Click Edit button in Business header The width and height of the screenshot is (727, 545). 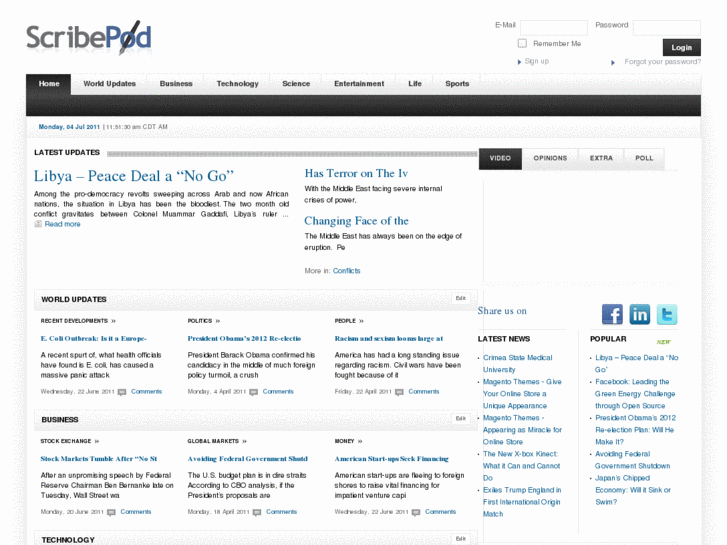pyautogui.click(x=460, y=419)
